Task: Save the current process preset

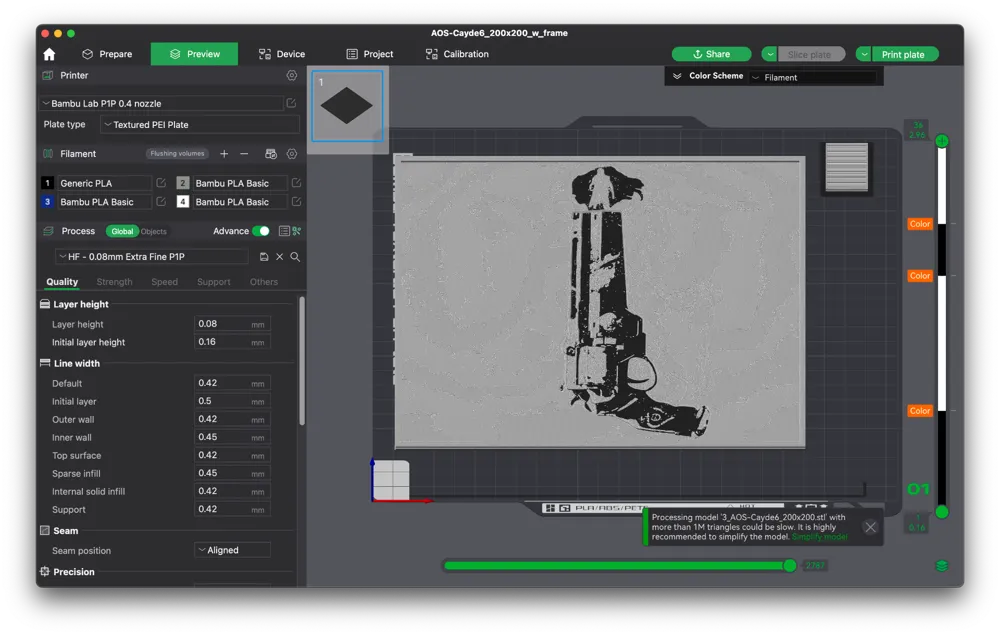Action: click(x=264, y=257)
